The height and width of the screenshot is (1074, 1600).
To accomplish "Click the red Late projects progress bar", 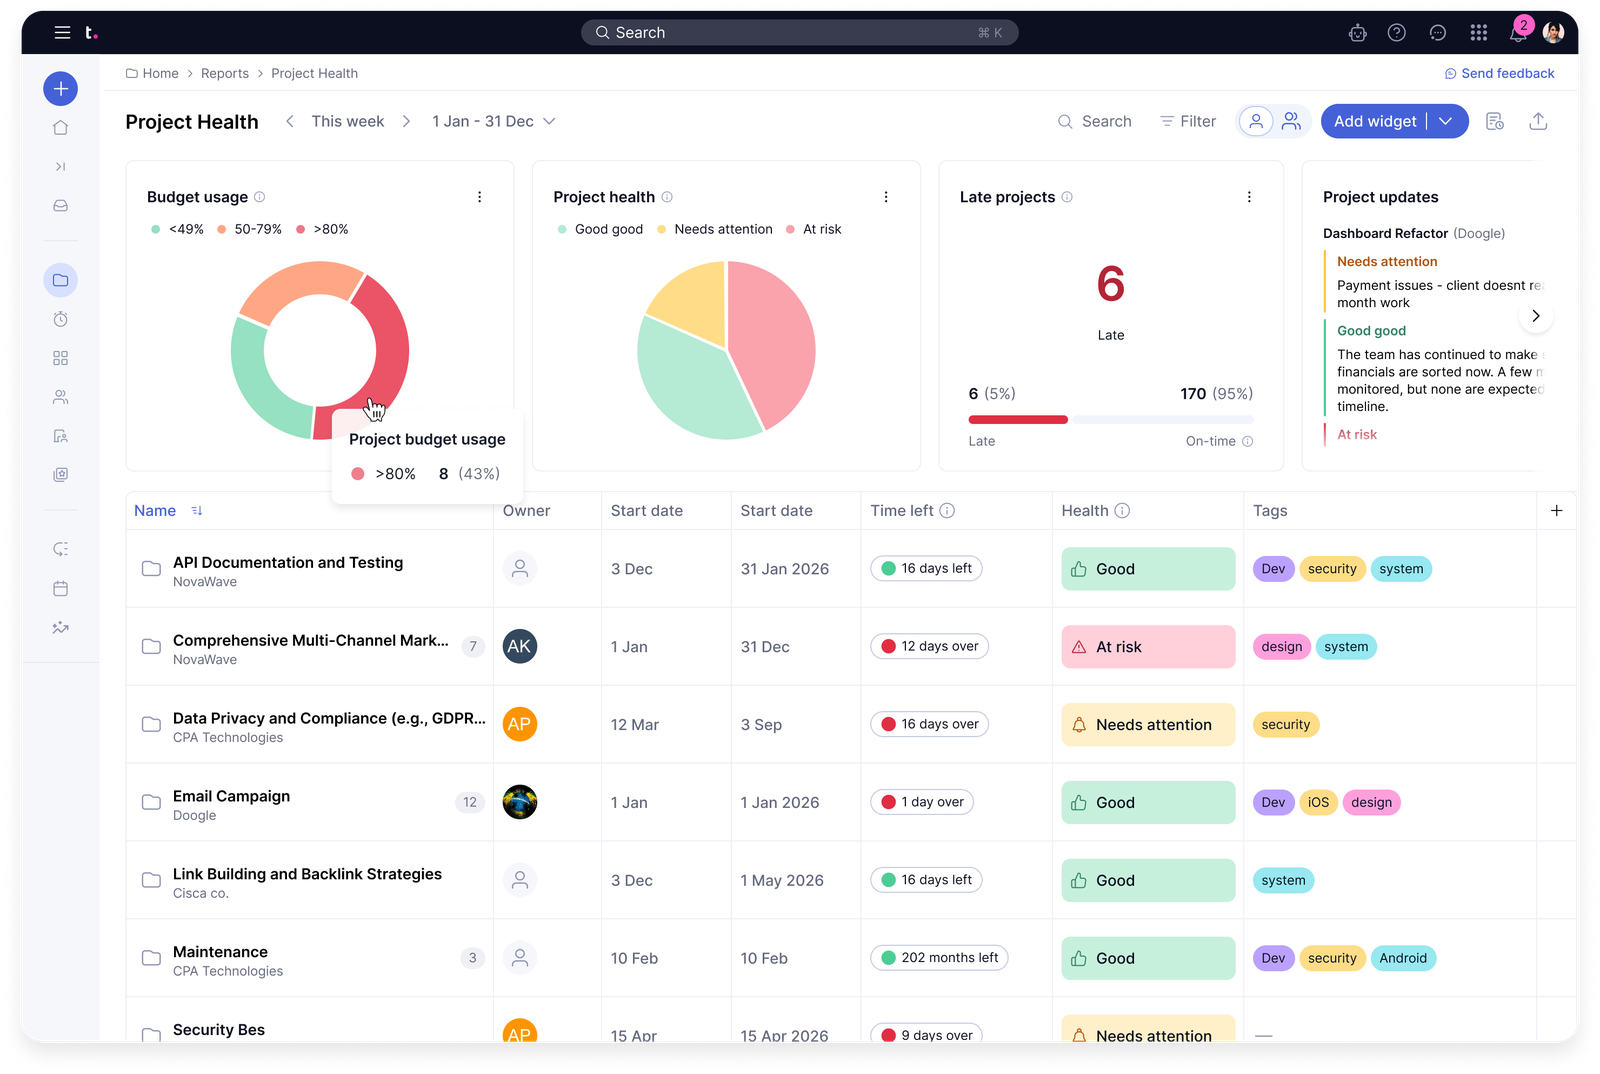I will [x=1017, y=419].
